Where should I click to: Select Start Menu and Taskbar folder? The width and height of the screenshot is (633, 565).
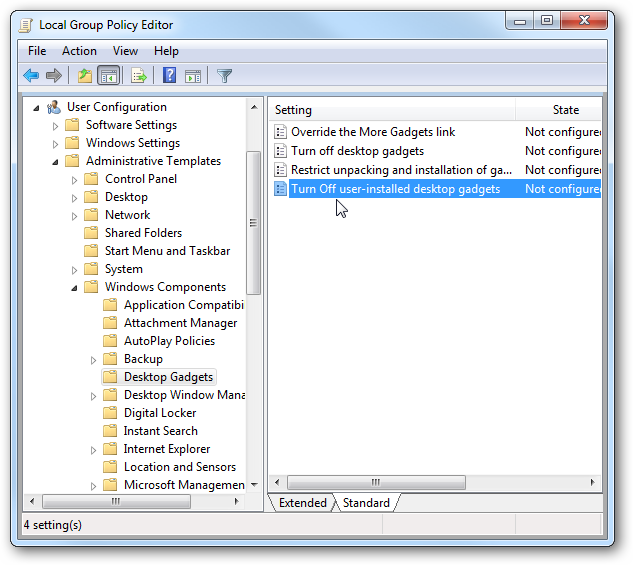[x=167, y=251]
